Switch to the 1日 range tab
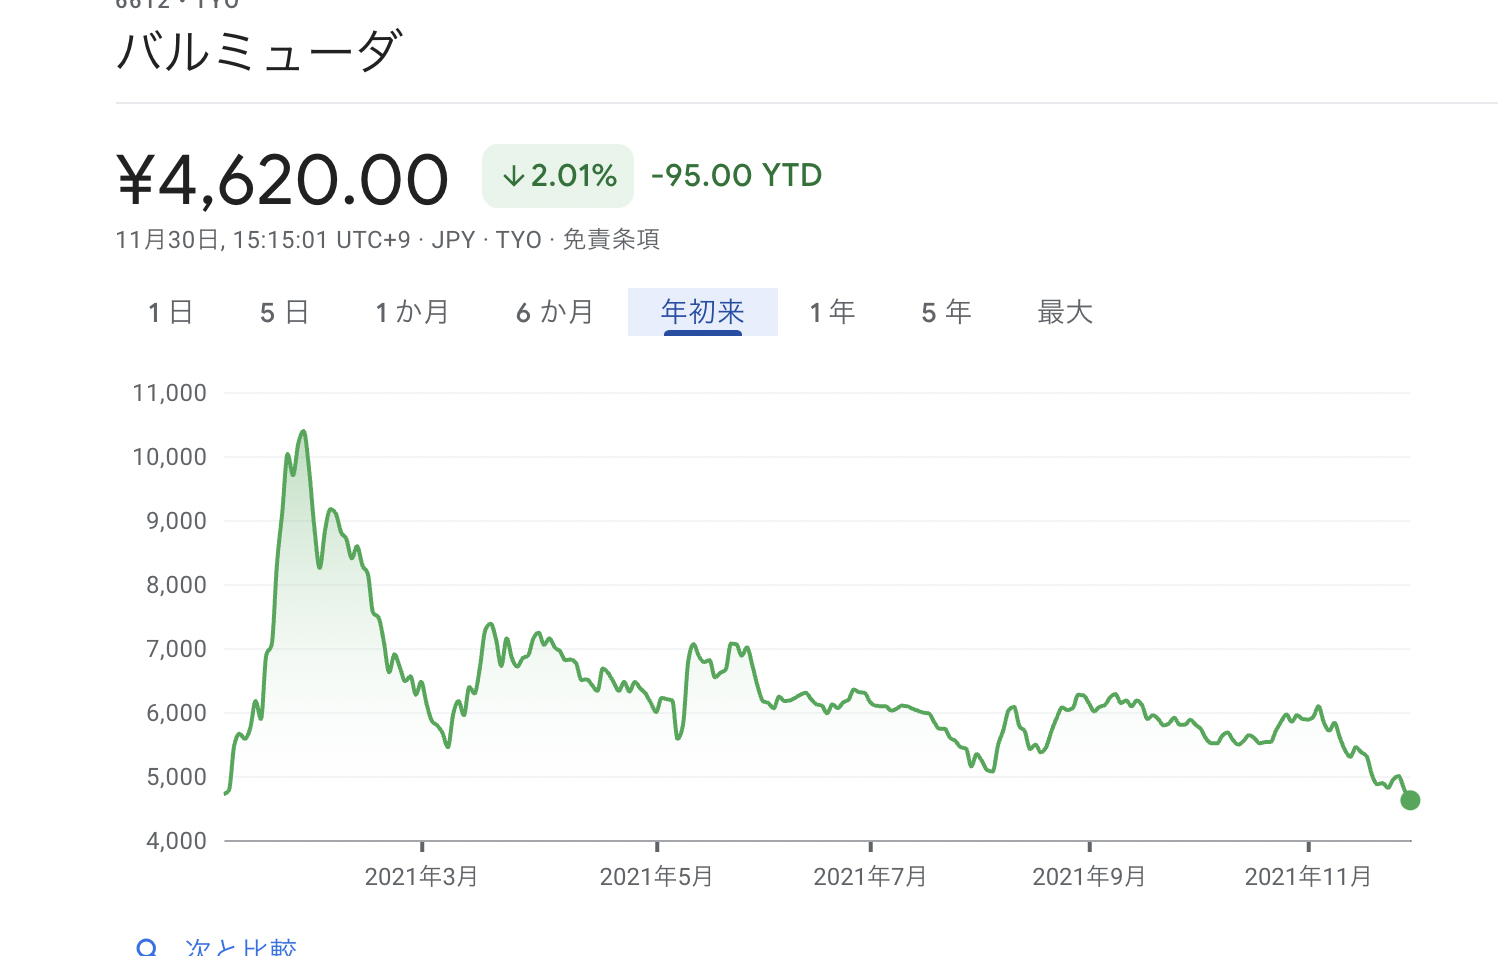Viewport: 1498px width, 956px height. click(170, 312)
